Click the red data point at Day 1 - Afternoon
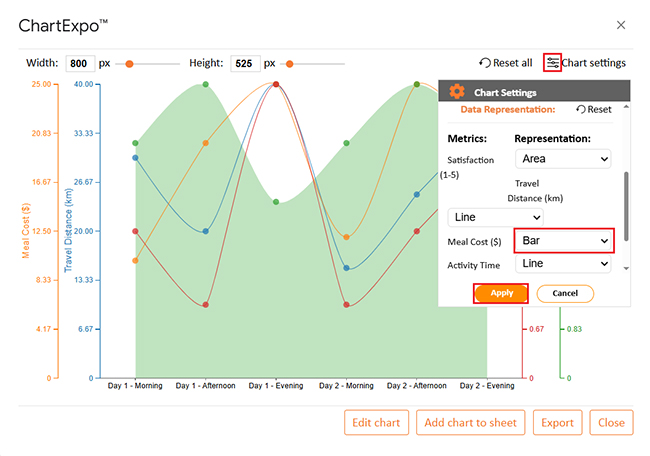 click(206, 305)
